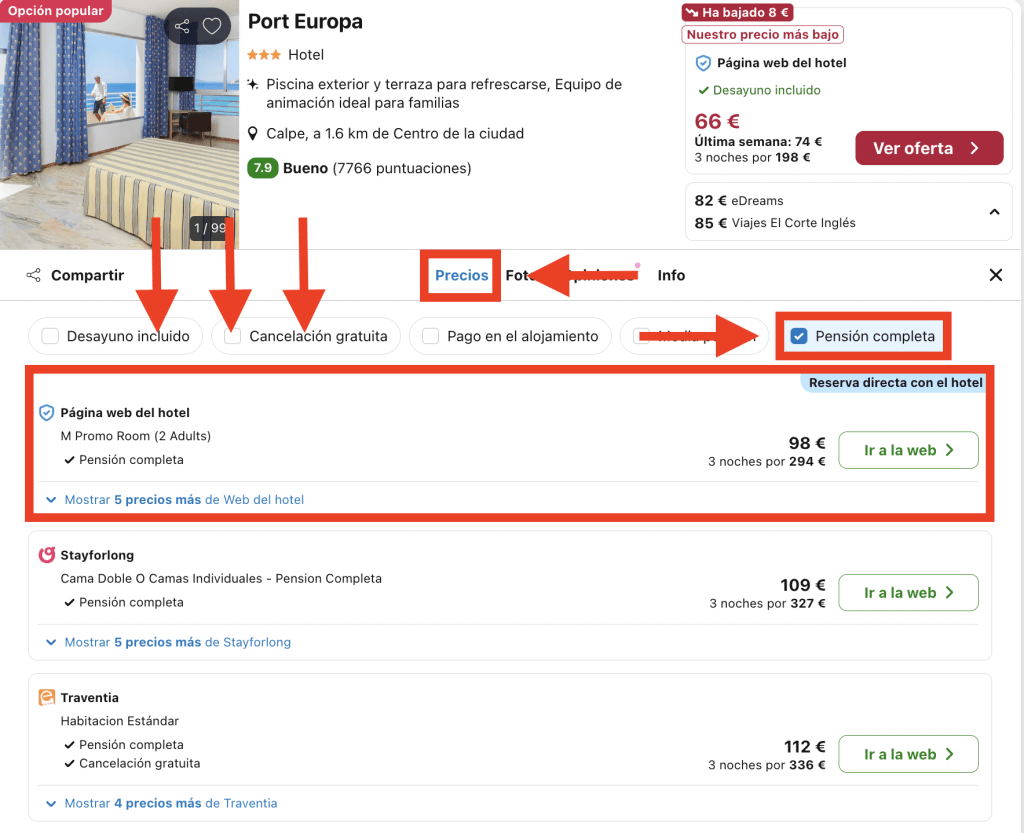This screenshot has height=833, width=1024.
Task: Click the map pin location icon
Action: [254, 134]
